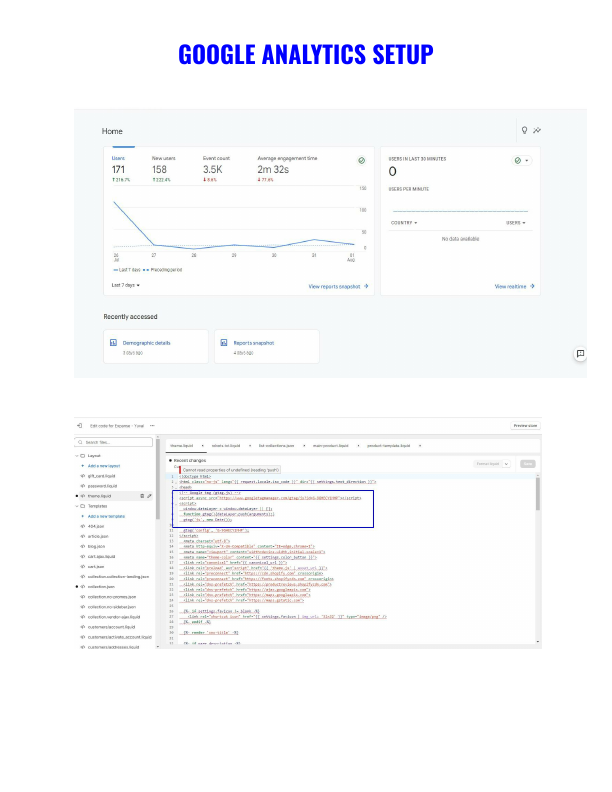612x792 pixels.
Task: Open the View realtime link
Action: tap(514, 286)
